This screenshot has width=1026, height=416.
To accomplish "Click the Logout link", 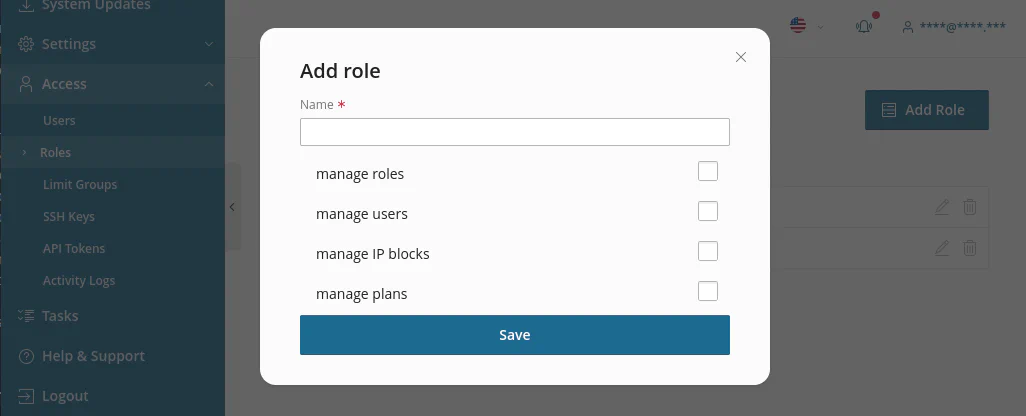I will (65, 396).
